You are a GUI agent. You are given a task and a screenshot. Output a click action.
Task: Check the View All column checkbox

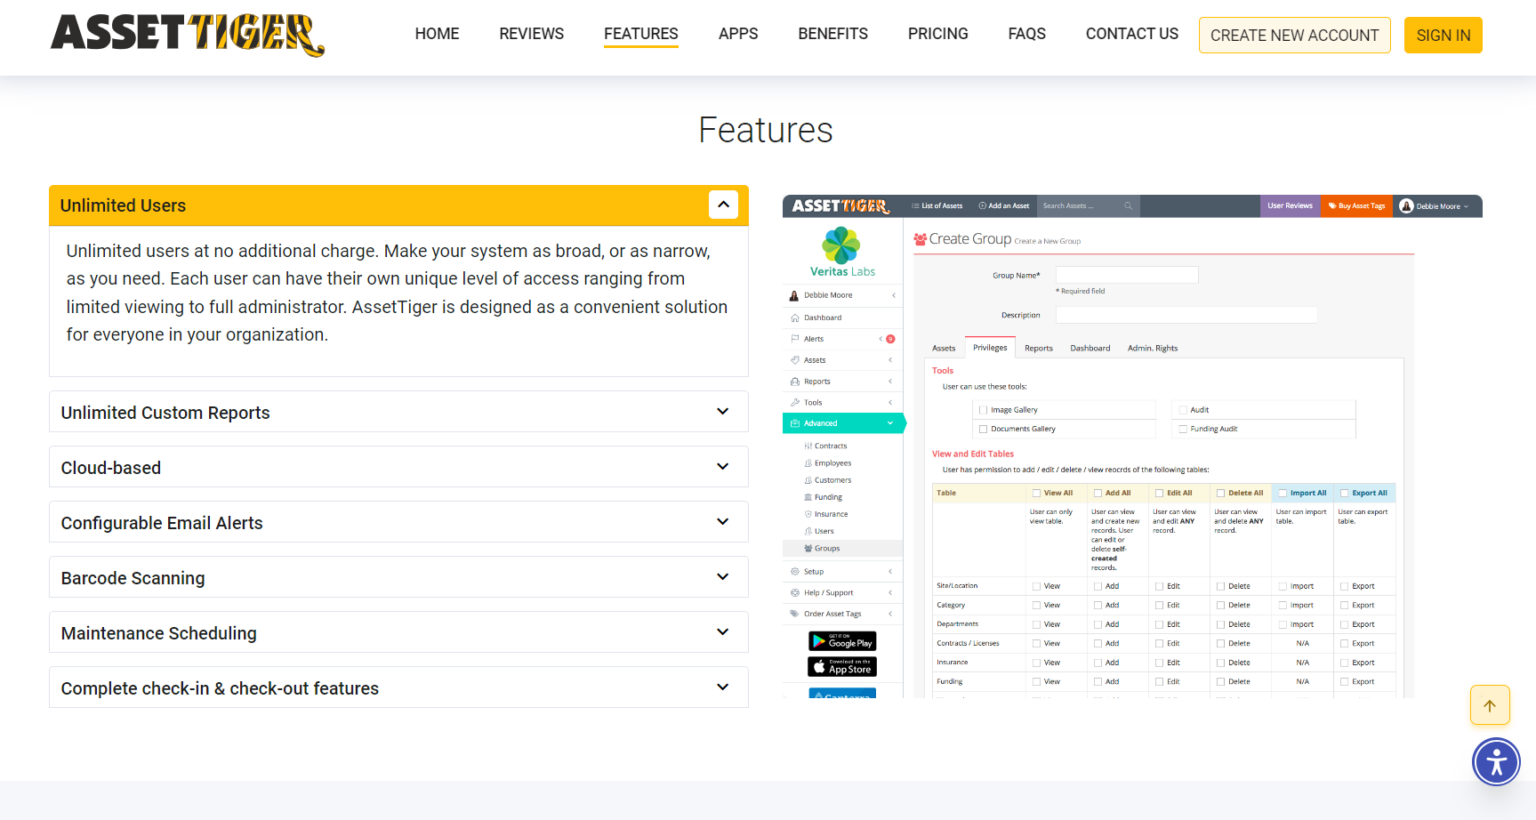tap(1038, 492)
